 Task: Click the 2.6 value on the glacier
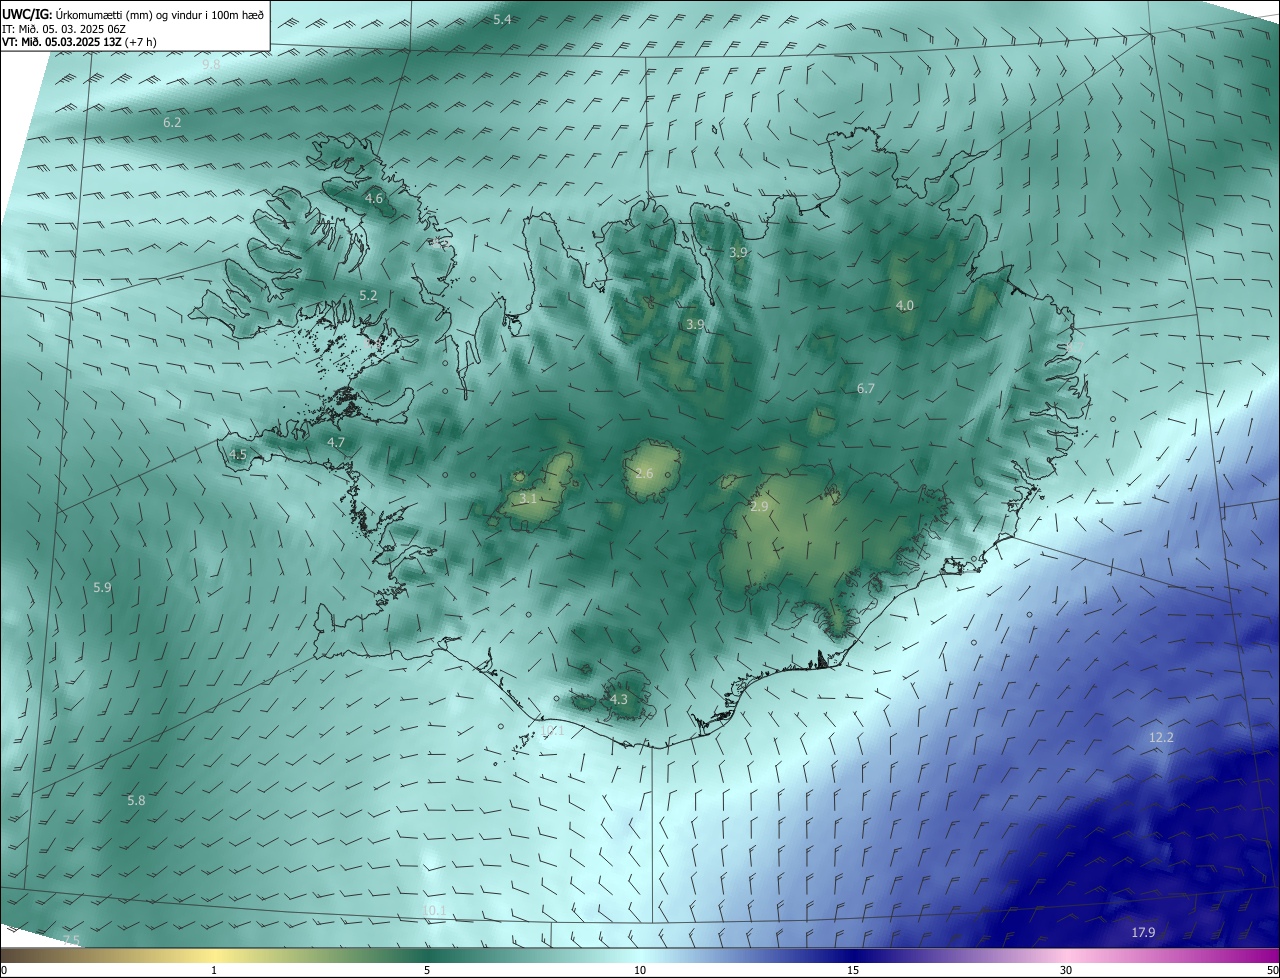click(x=644, y=474)
